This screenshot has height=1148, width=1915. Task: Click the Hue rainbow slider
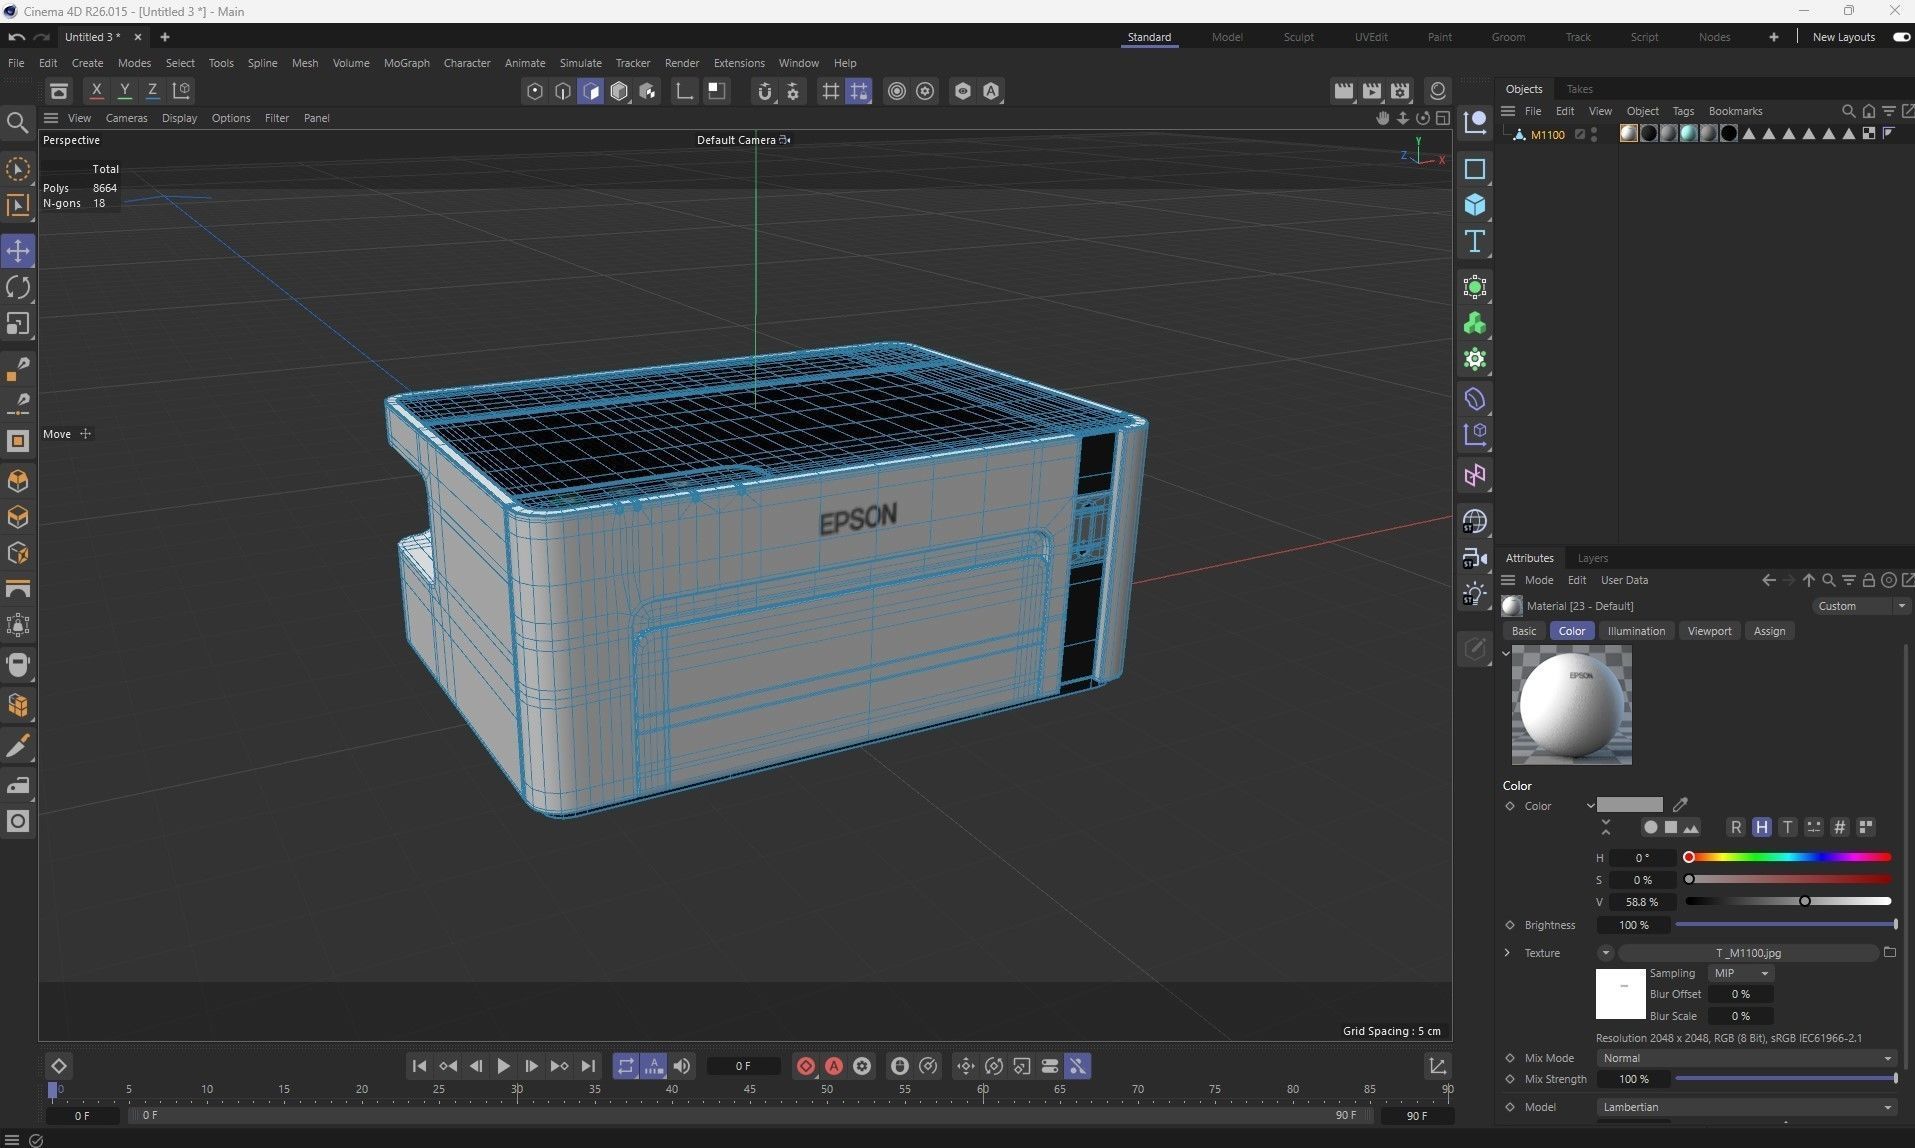[1788, 857]
